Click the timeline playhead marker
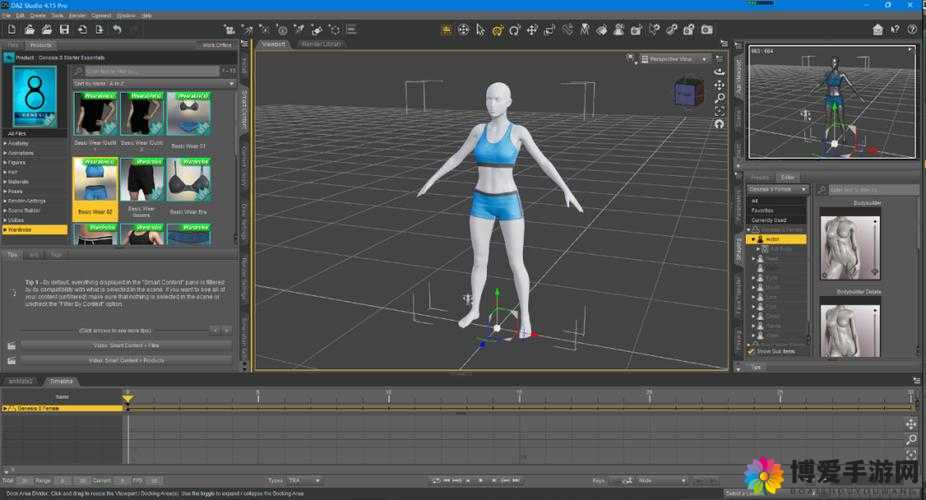The image size is (926, 500). [x=128, y=398]
